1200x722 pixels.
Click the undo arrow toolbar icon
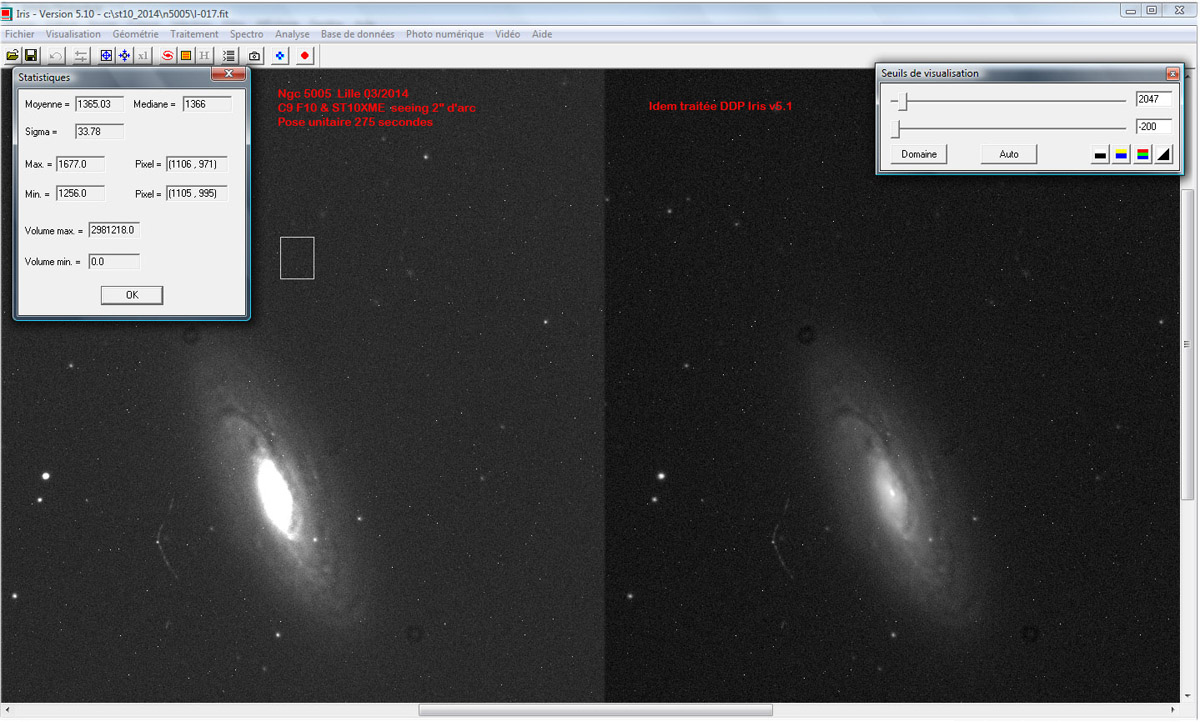pyautogui.click(x=56, y=55)
